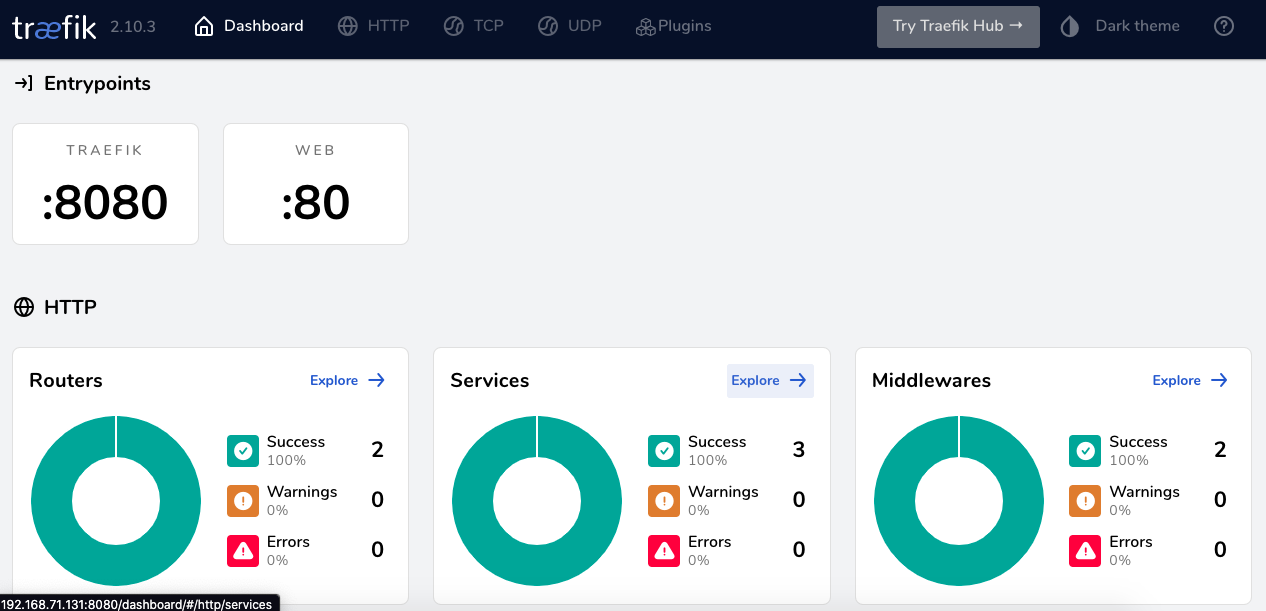
Task: Click the globe icon beside HTTP heading
Action: coord(24,307)
